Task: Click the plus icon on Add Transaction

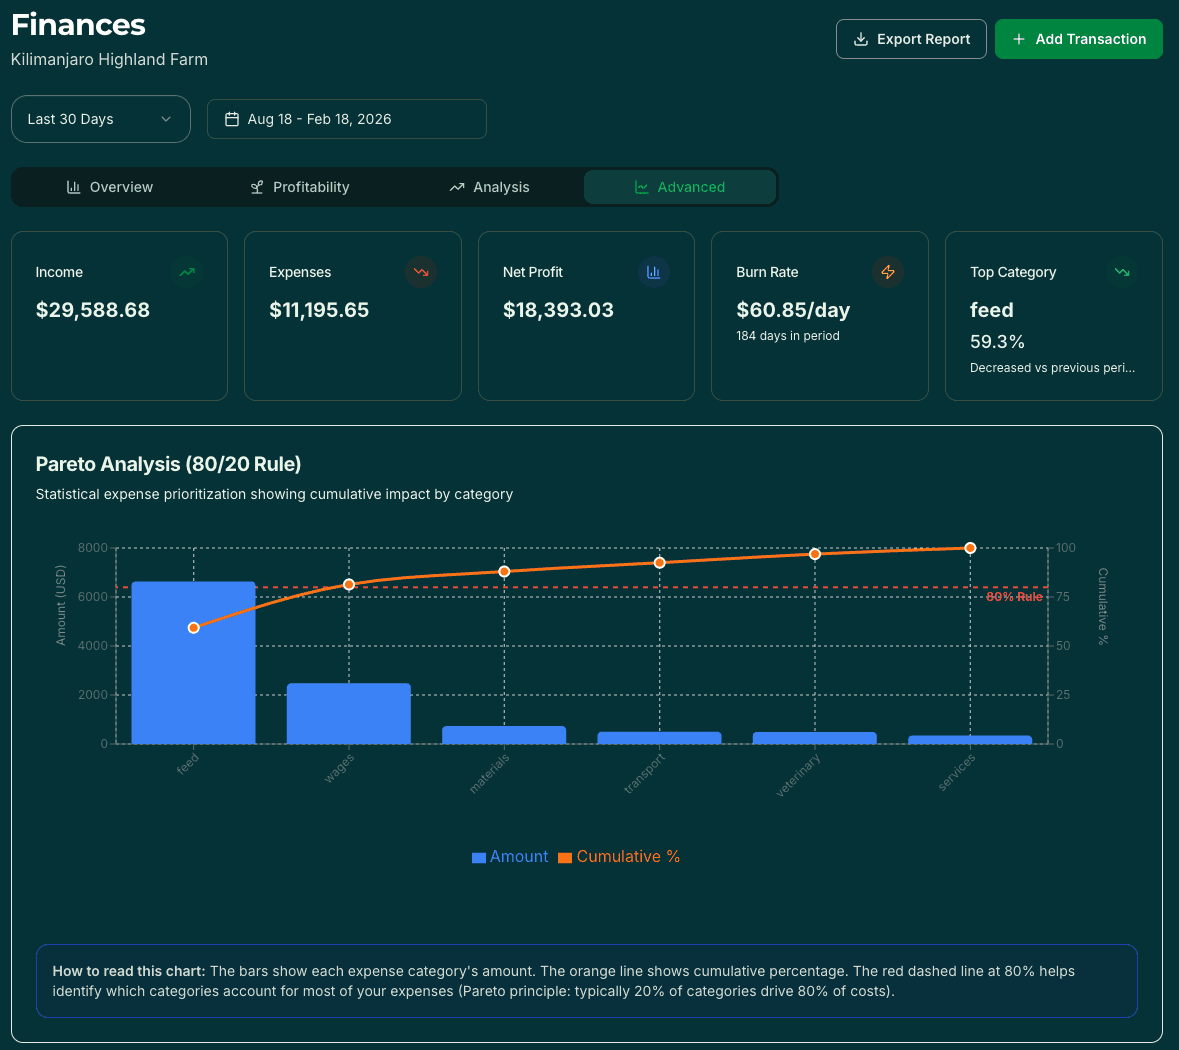Action: click(1019, 39)
